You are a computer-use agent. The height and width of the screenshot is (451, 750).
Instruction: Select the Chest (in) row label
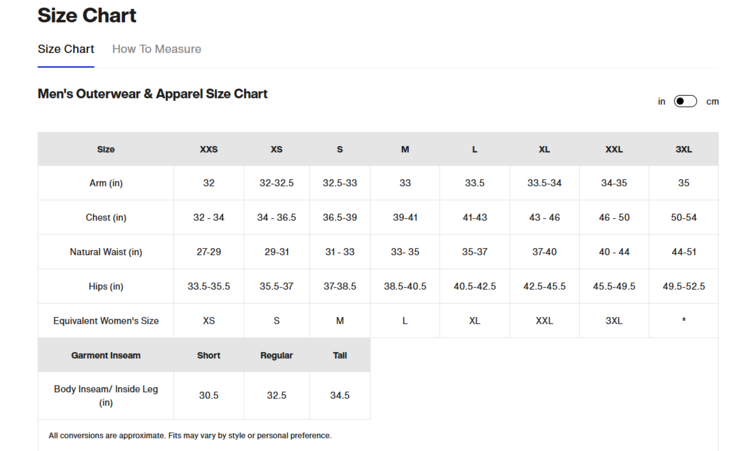point(105,217)
